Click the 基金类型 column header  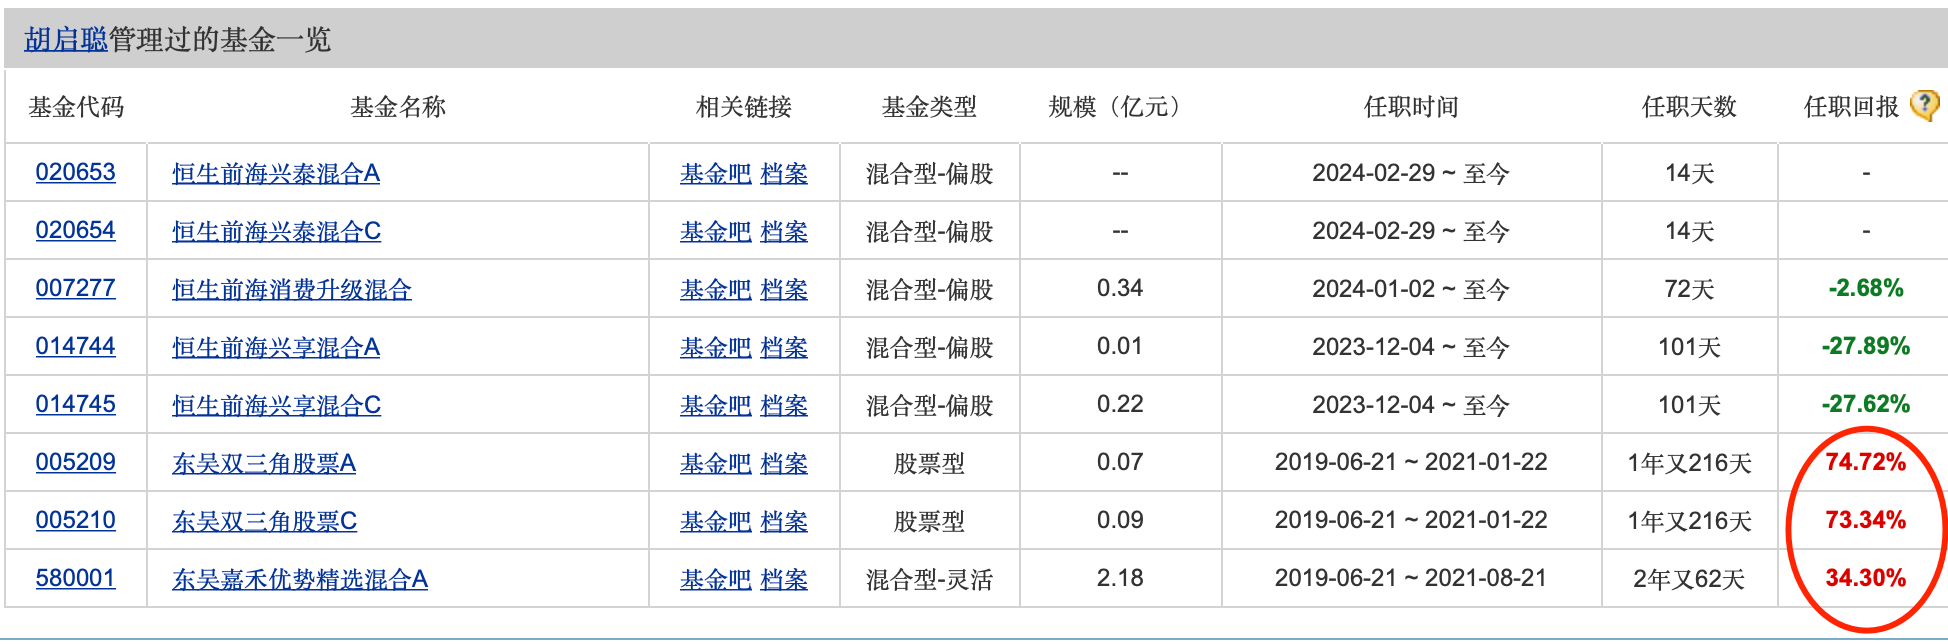[x=929, y=107]
